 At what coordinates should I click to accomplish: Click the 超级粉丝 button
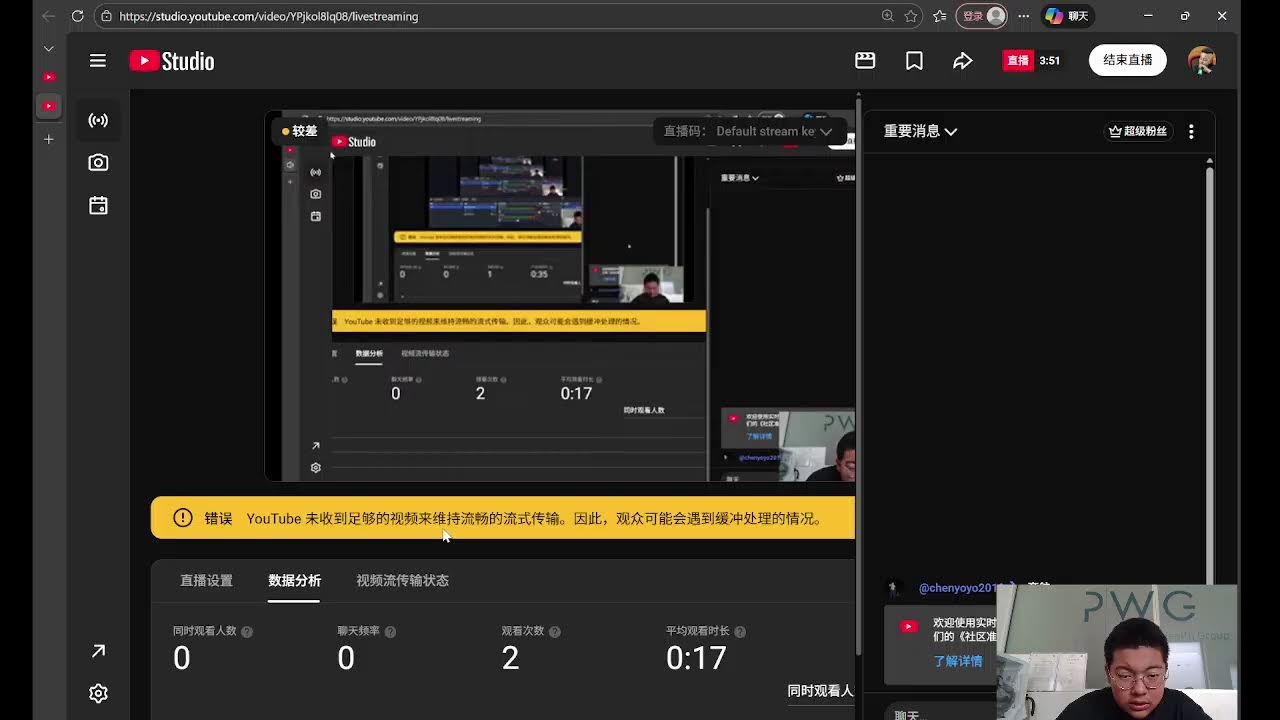click(1138, 131)
